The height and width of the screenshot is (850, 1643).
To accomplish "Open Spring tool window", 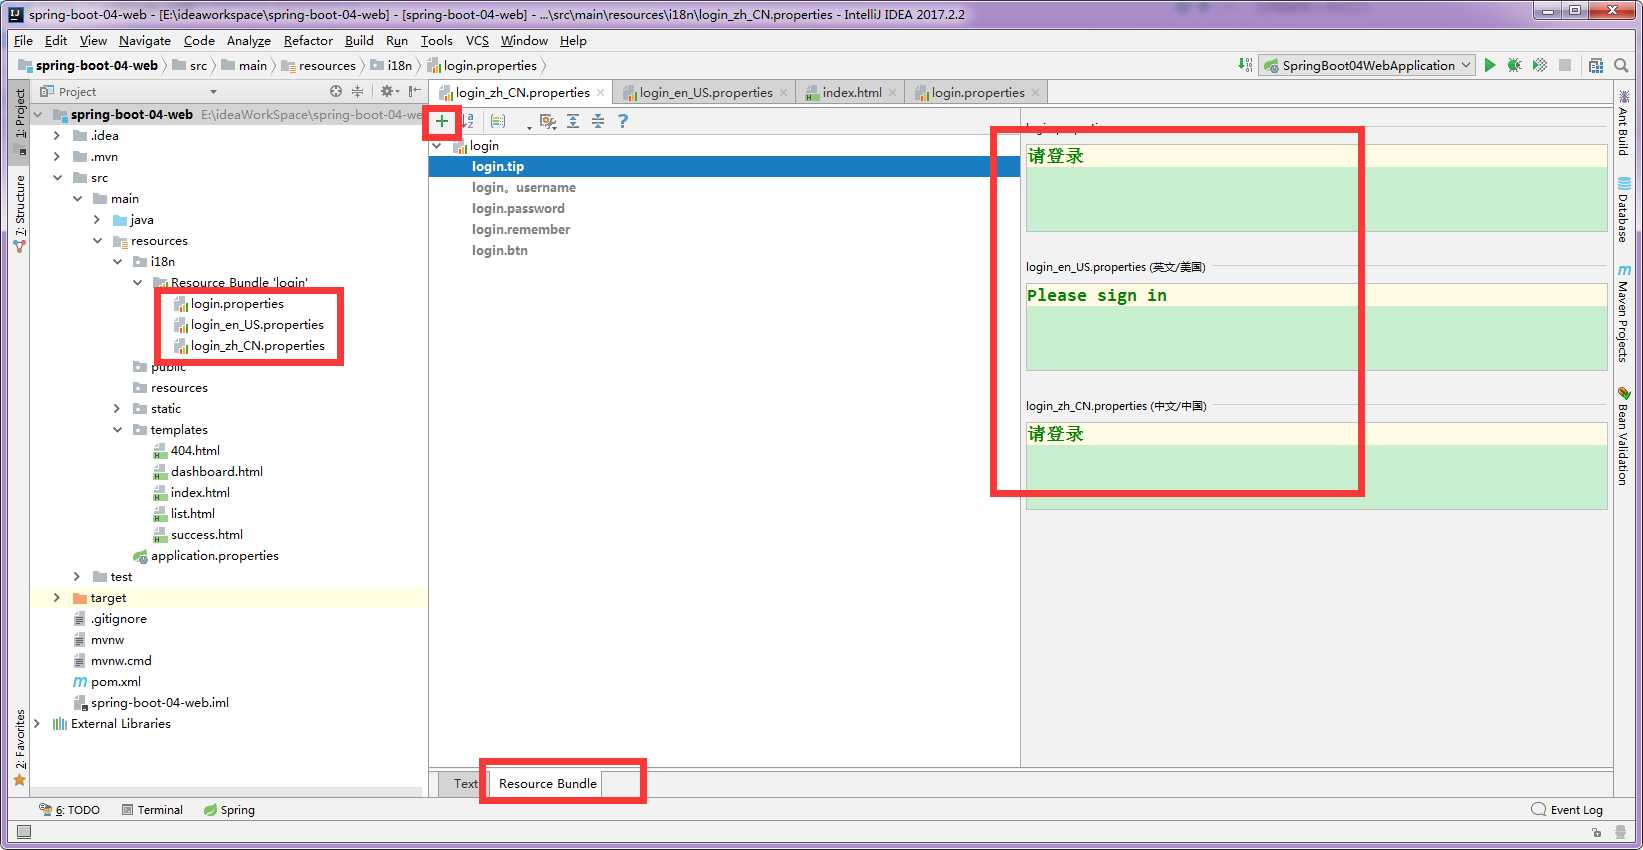I will click(x=229, y=810).
